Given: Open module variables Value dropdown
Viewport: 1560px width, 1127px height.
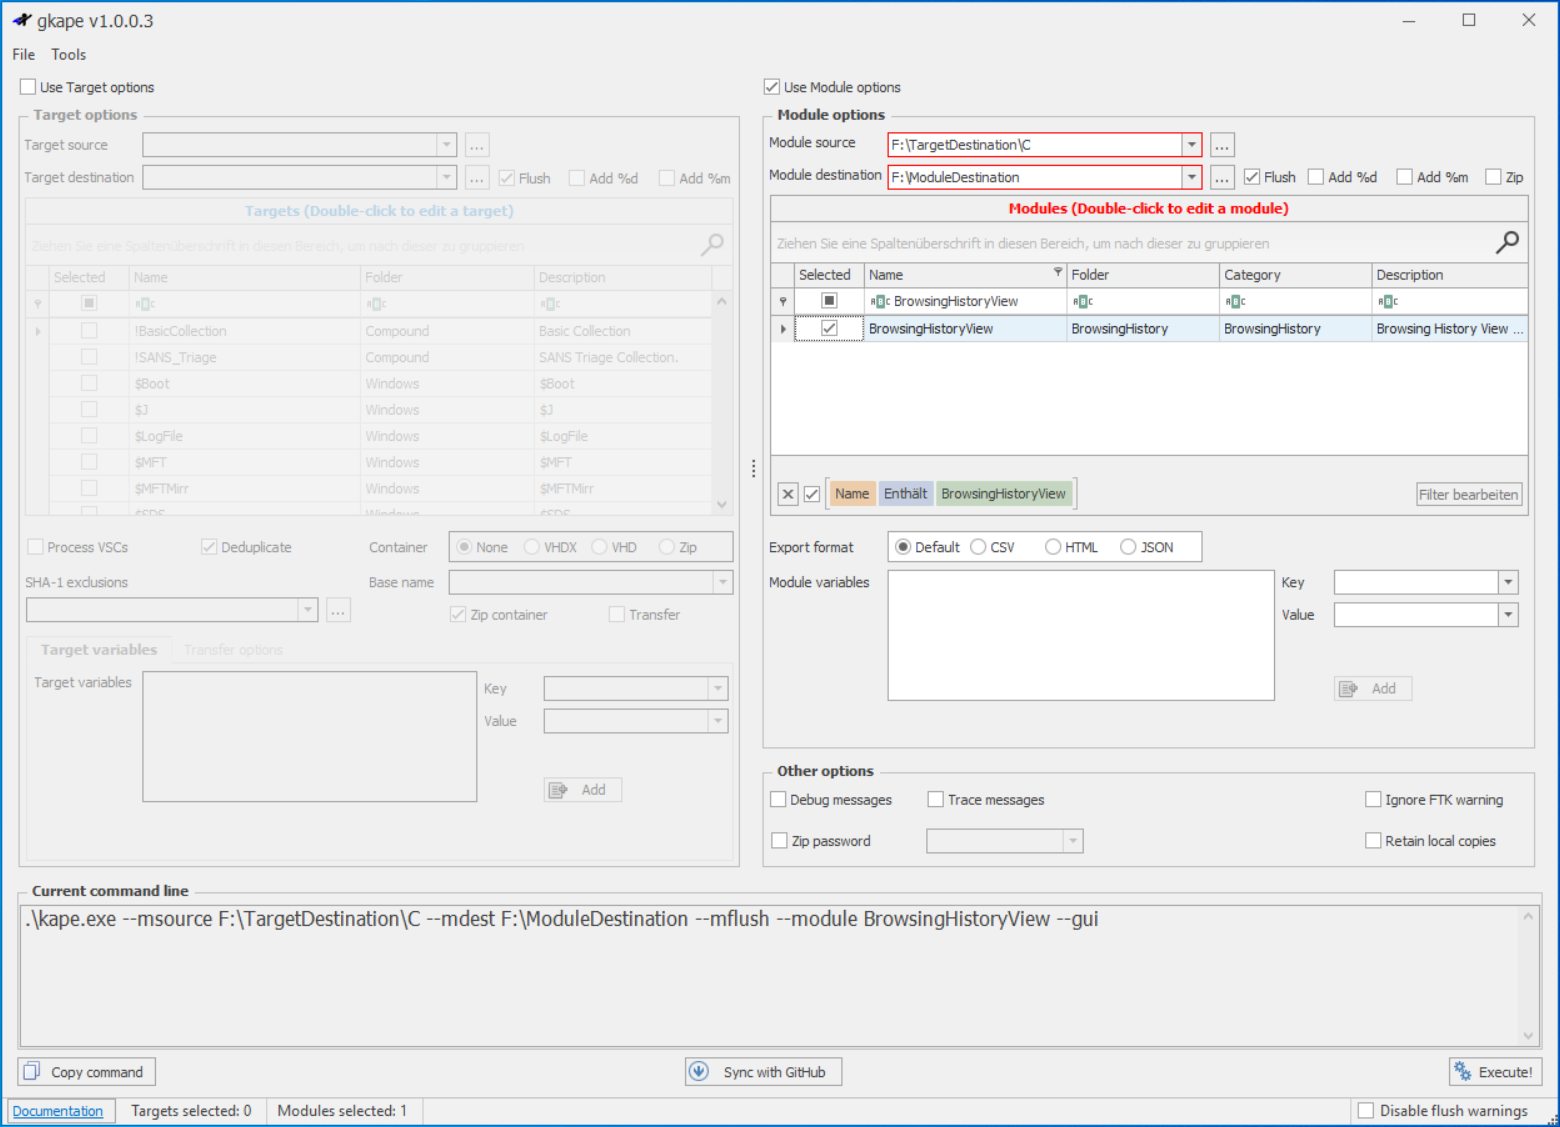Looking at the screenshot, I should [x=1508, y=615].
